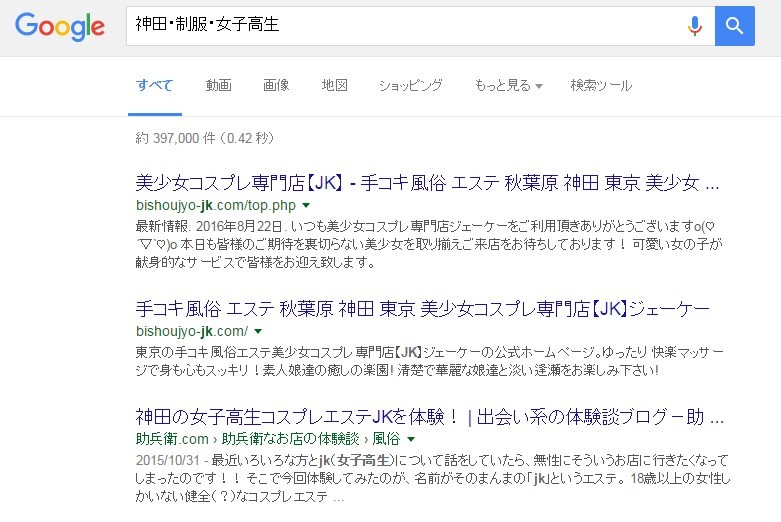The image size is (781, 522).
Task: Click snippet starting 最新情報. 2016年8月22日
Action: (x=429, y=244)
